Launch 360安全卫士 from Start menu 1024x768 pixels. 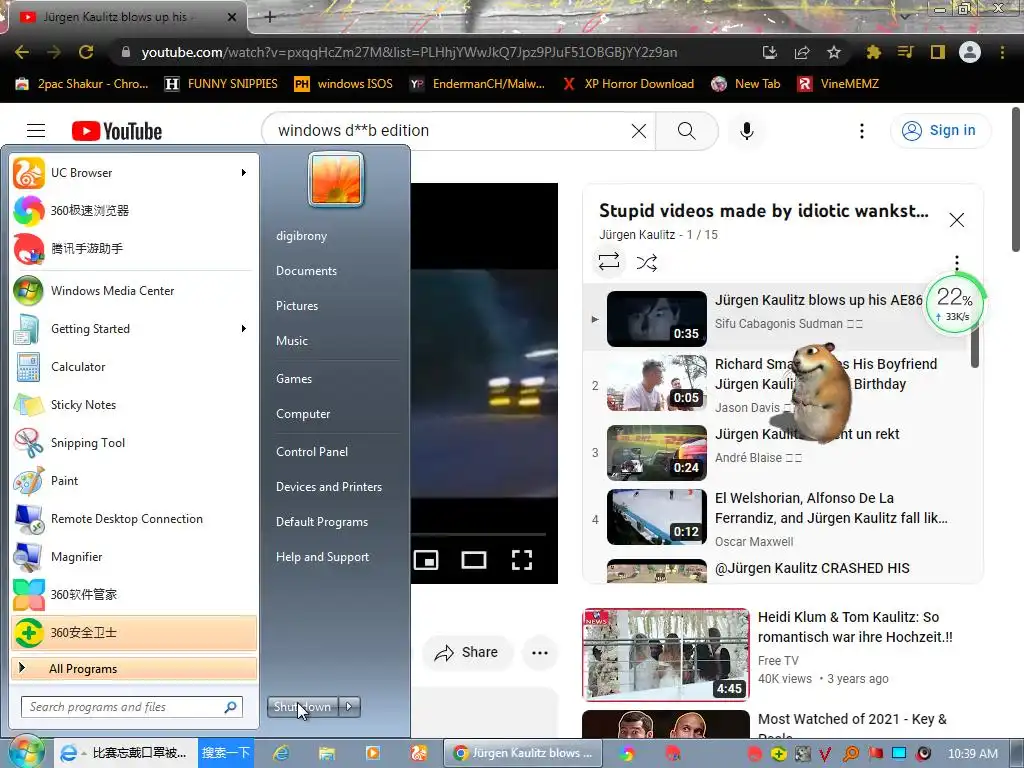coord(134,633)
